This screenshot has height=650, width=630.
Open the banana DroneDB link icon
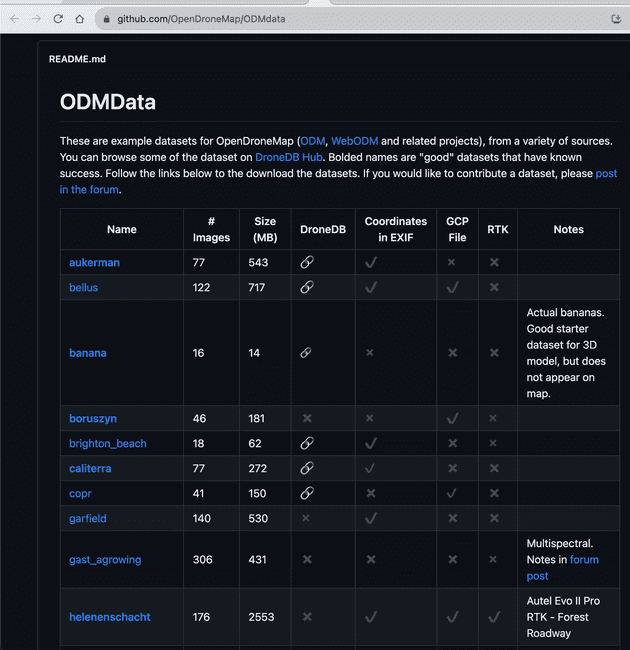(306, 352)
